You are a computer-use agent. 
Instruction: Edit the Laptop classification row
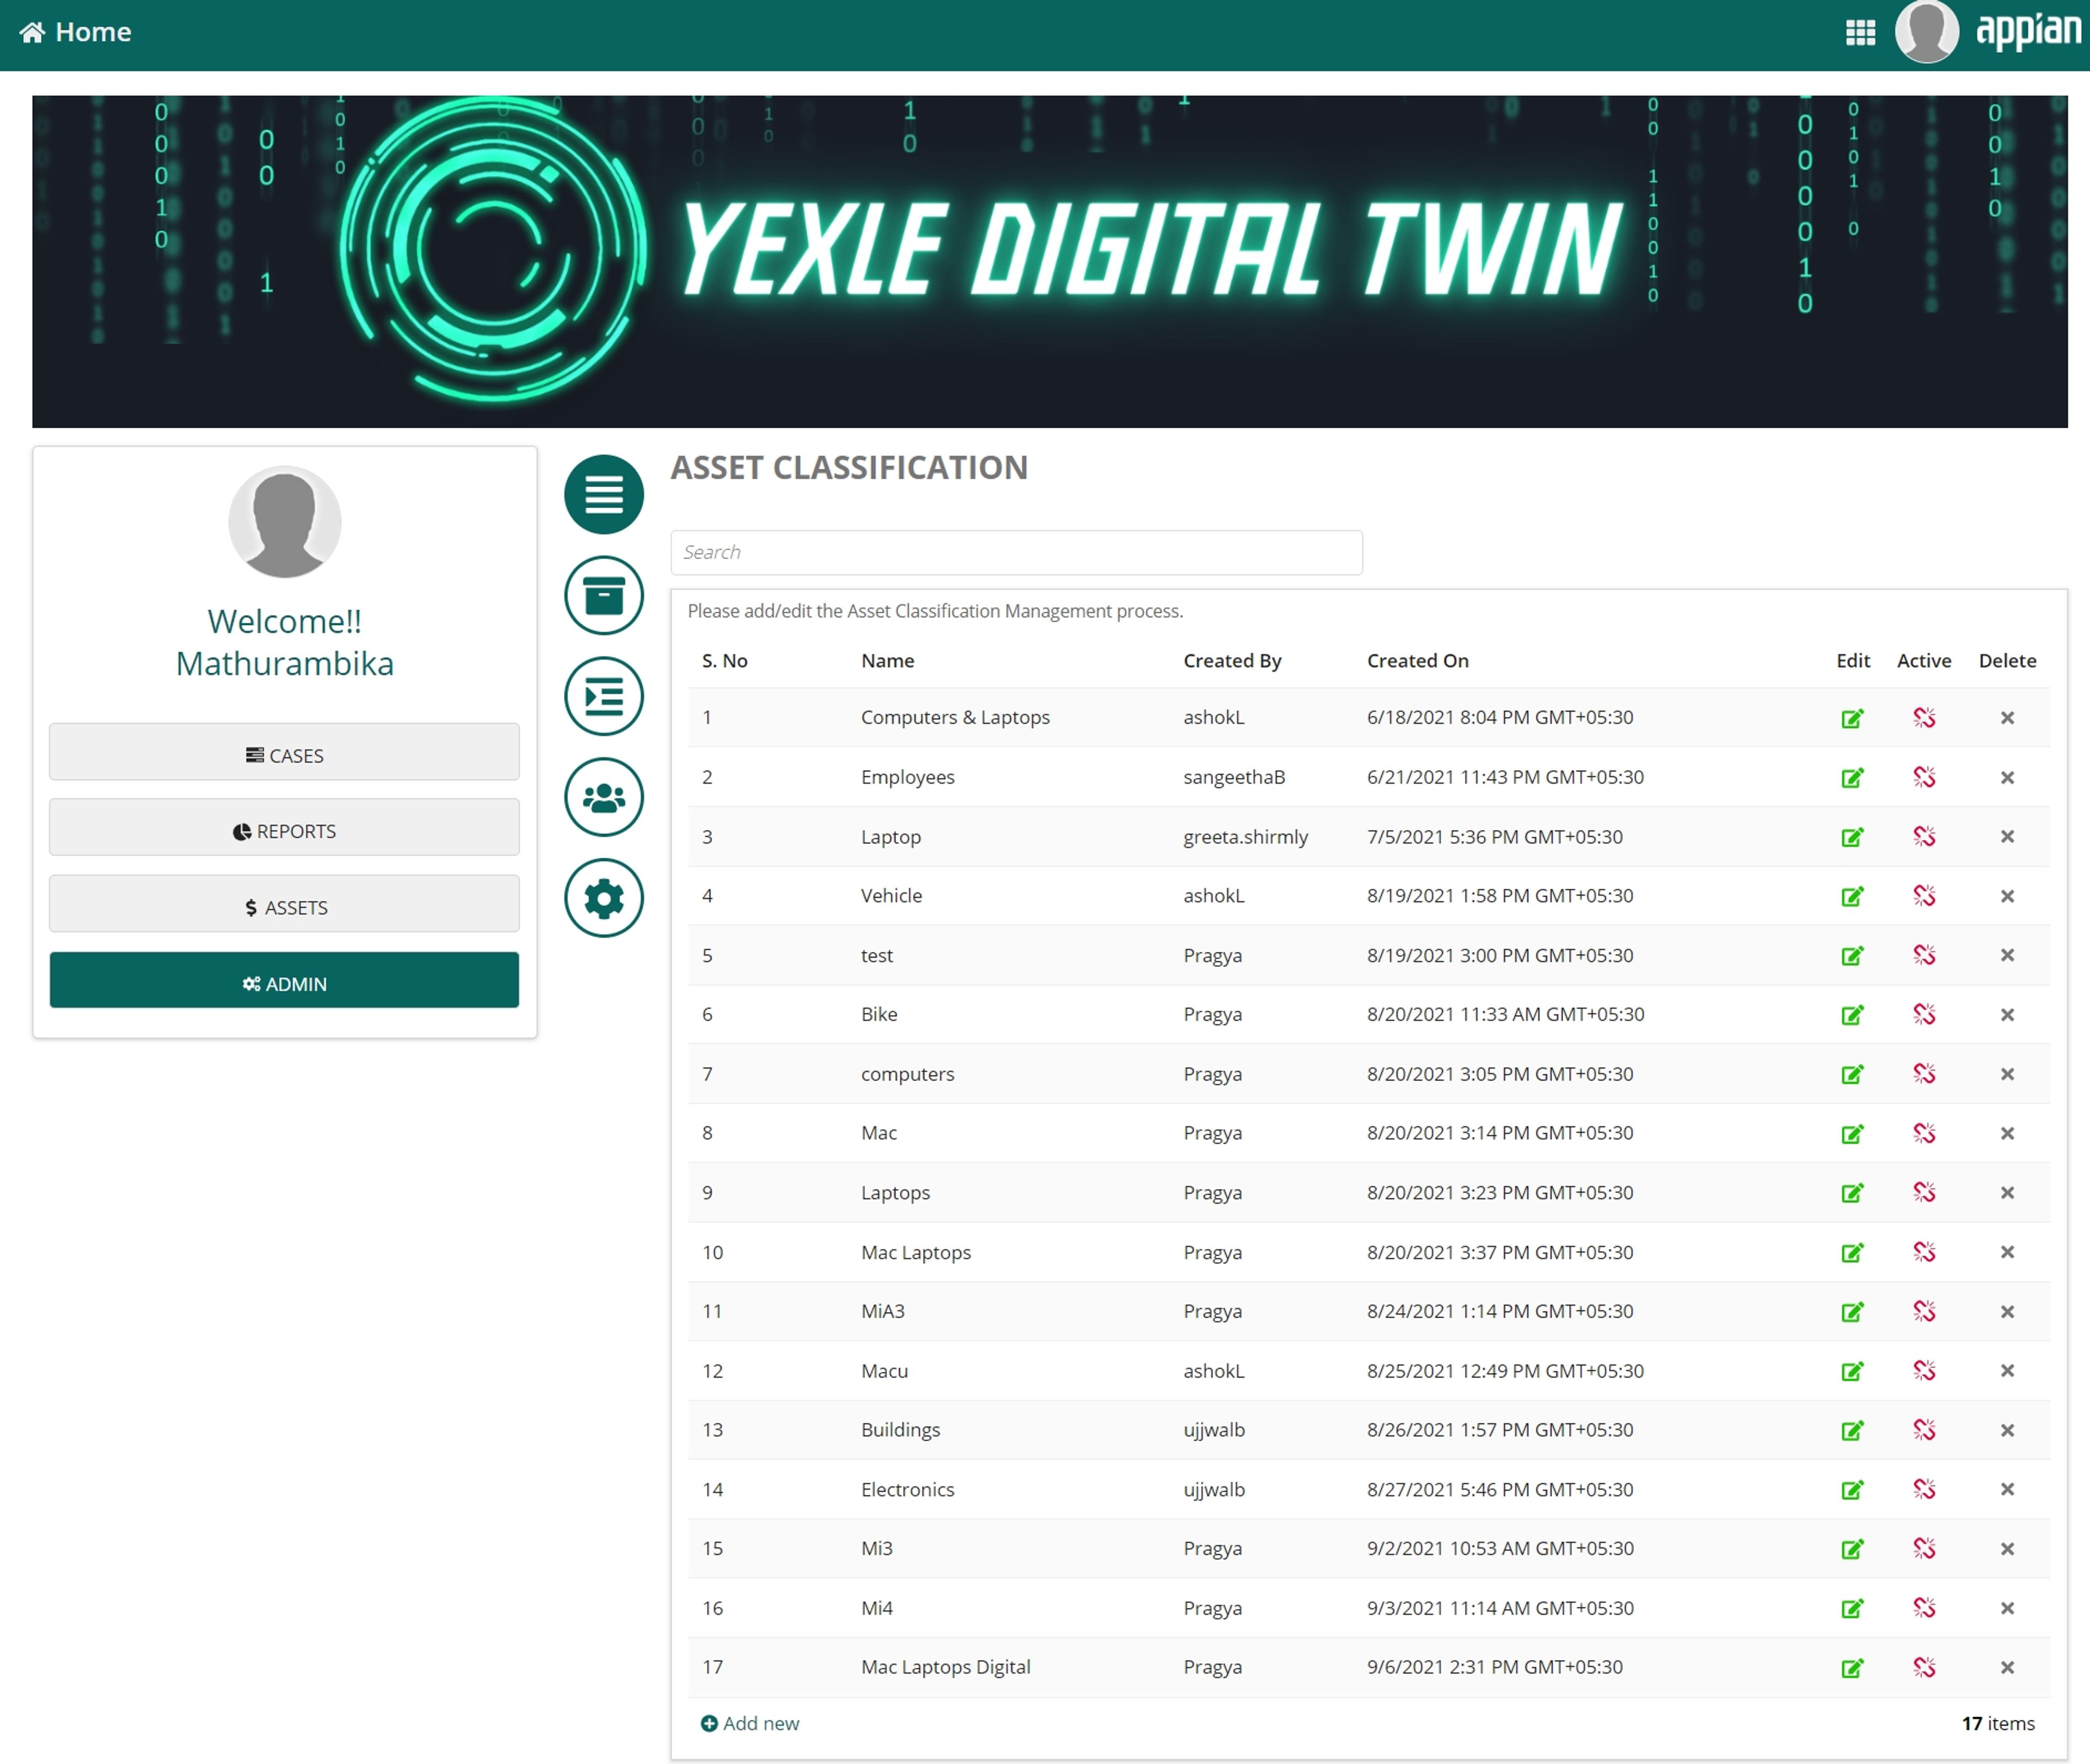[x=1852, y=837]
